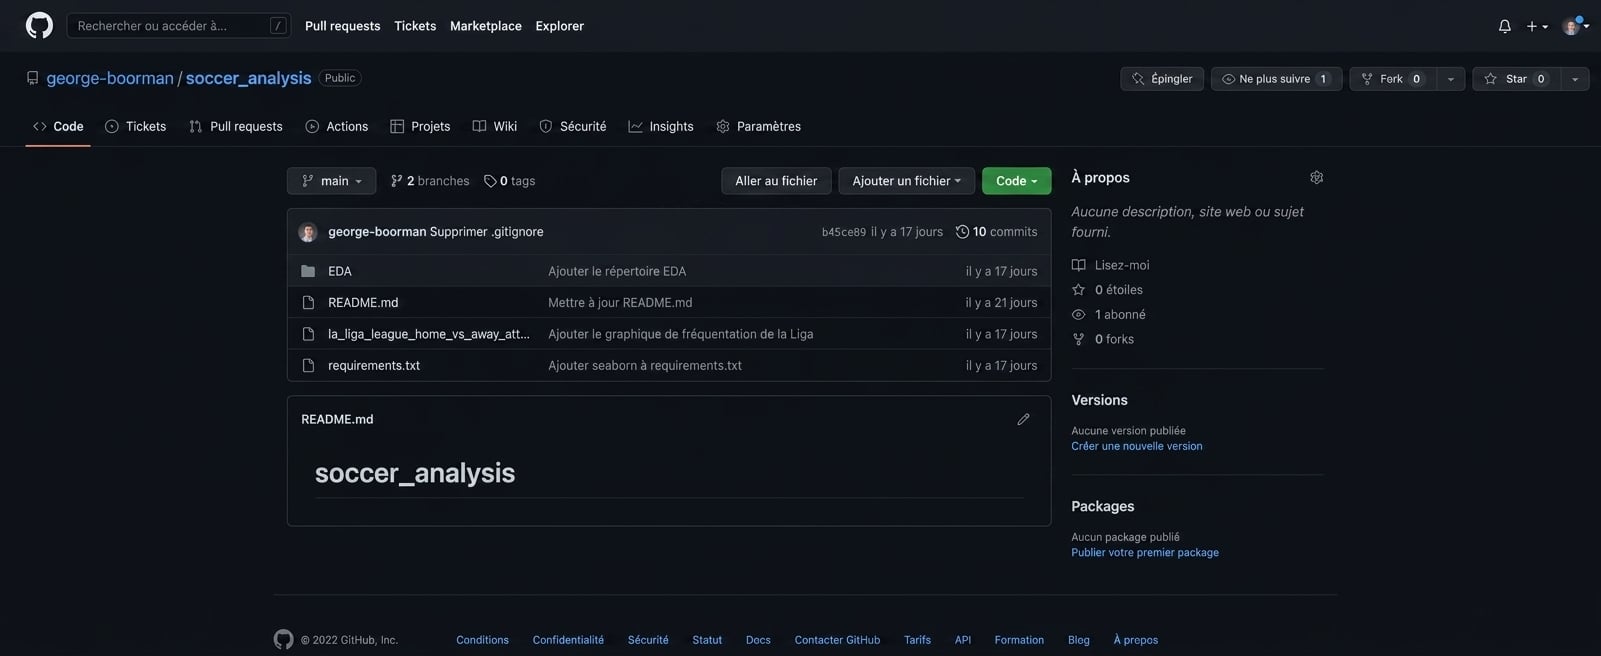The width and height of the screenshot is (1601, 656).
Task: Open commit Ajouter le répertoire EDA
Action: pos(617,271)
